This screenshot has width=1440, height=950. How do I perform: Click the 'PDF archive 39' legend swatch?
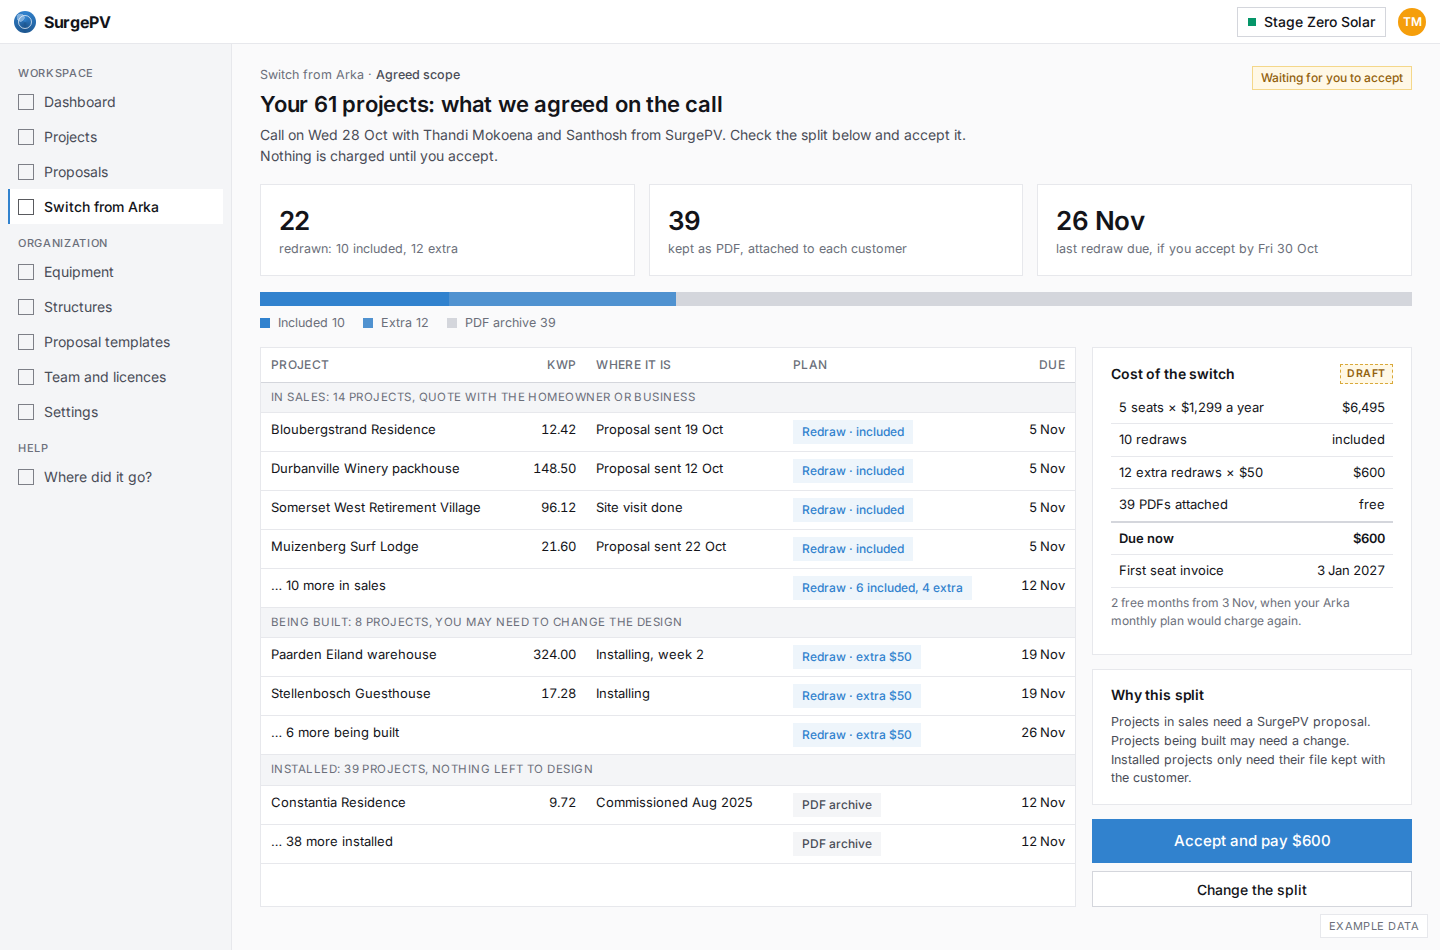(452, 323)
